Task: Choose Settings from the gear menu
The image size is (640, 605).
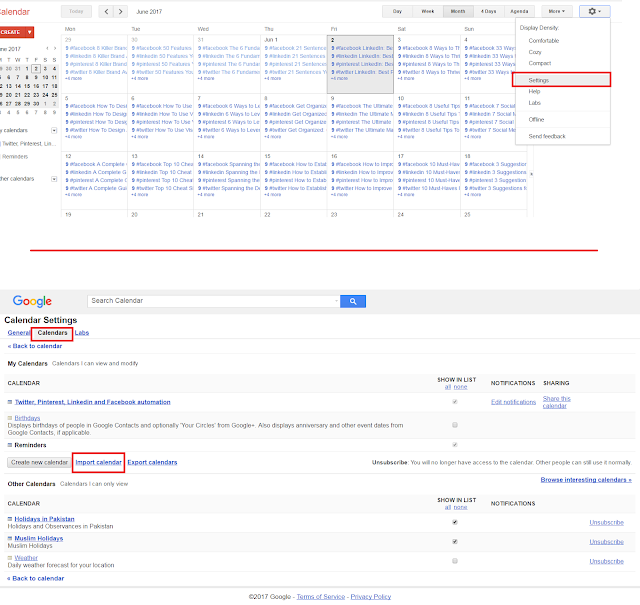Action: 562,80
